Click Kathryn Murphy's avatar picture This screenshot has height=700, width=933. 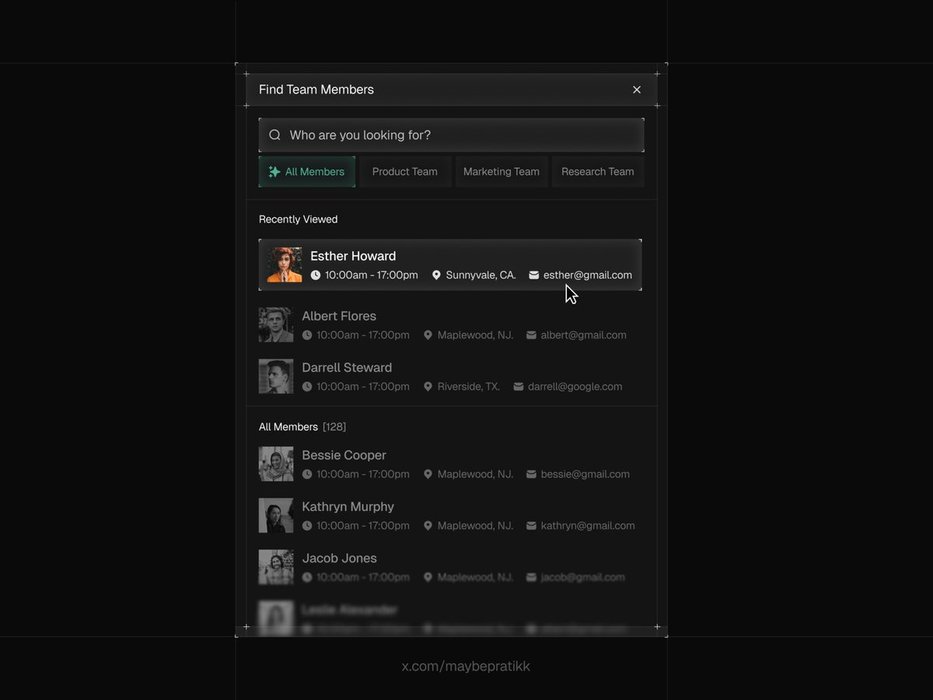pos(276,515)
